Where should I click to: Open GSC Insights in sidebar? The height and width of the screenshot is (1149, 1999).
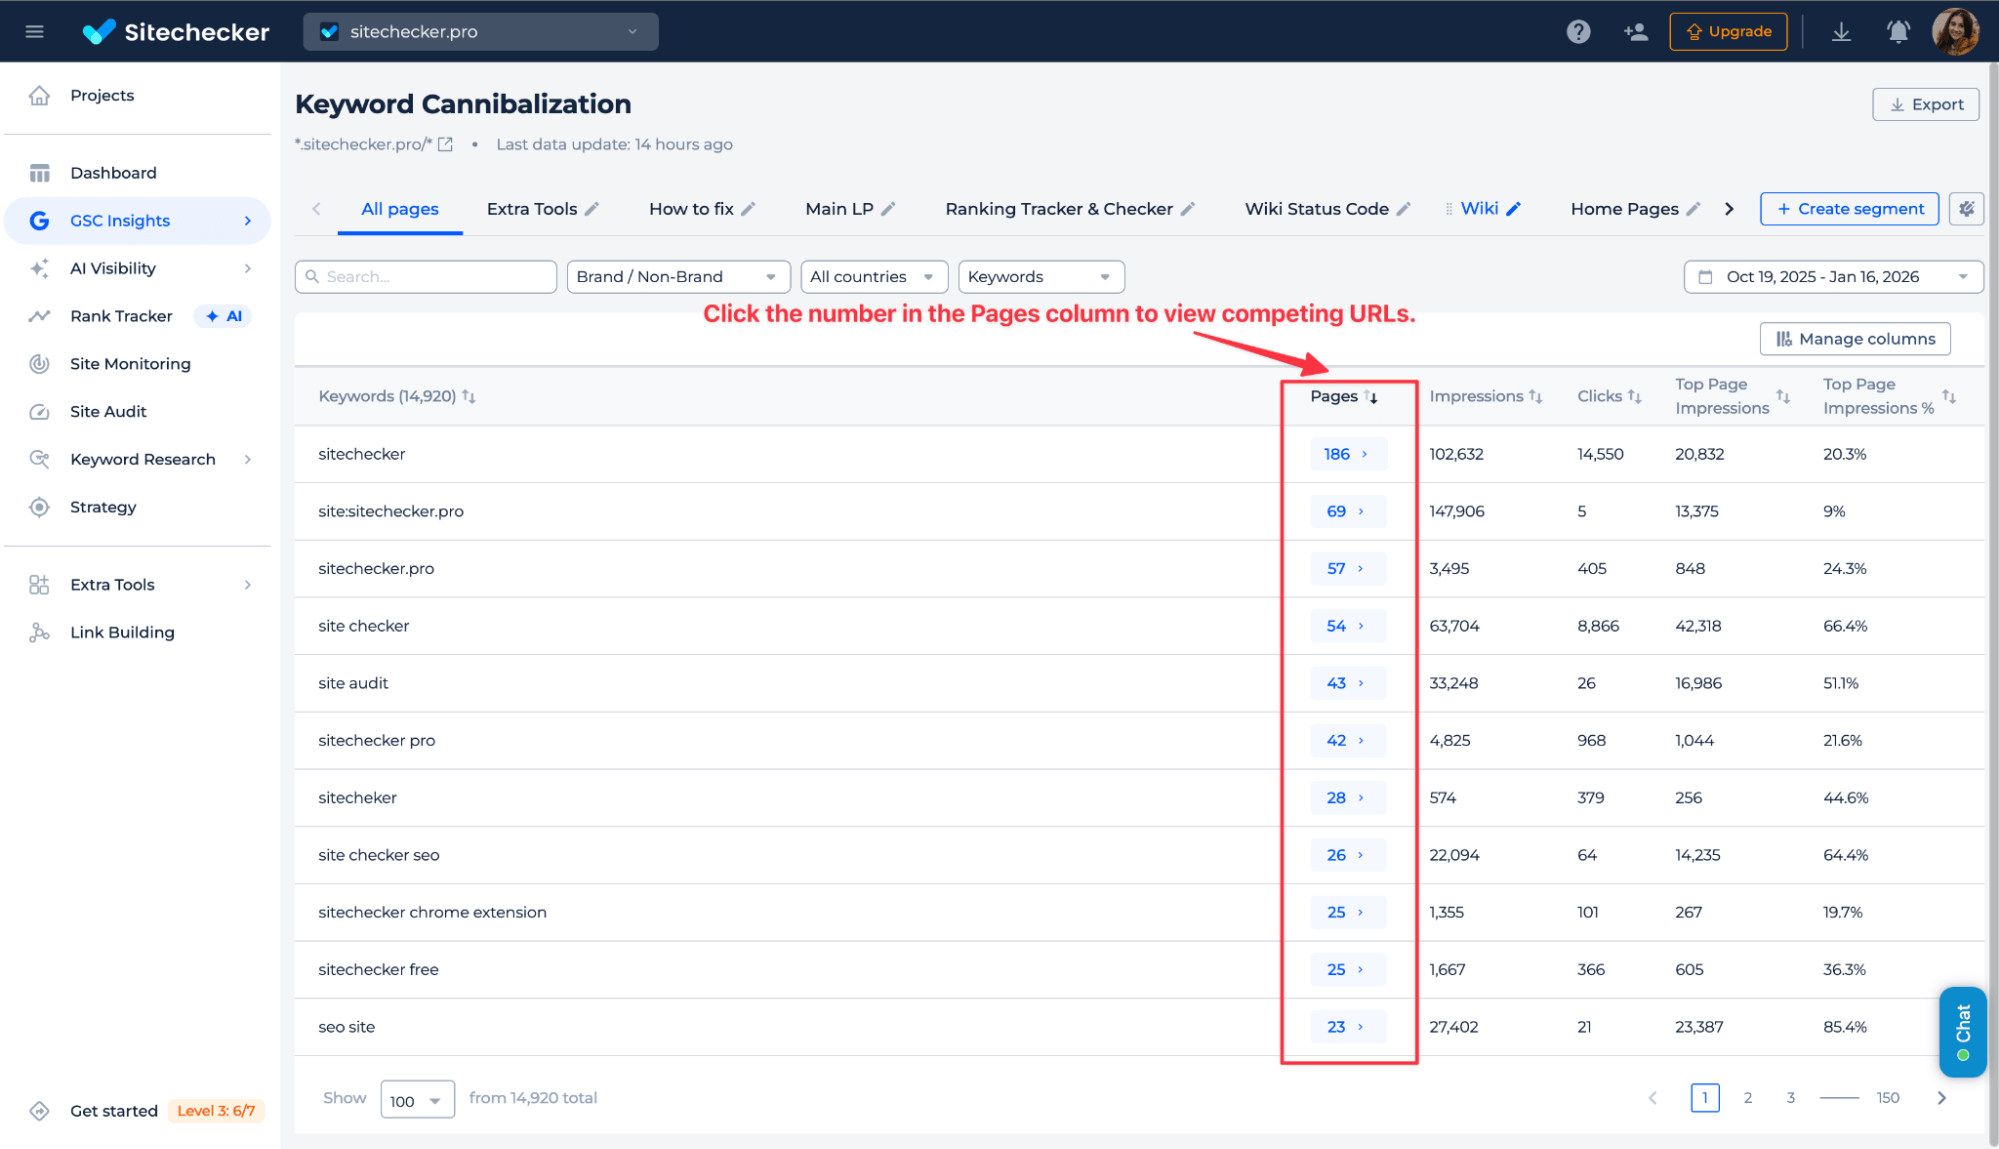[120, 221]
